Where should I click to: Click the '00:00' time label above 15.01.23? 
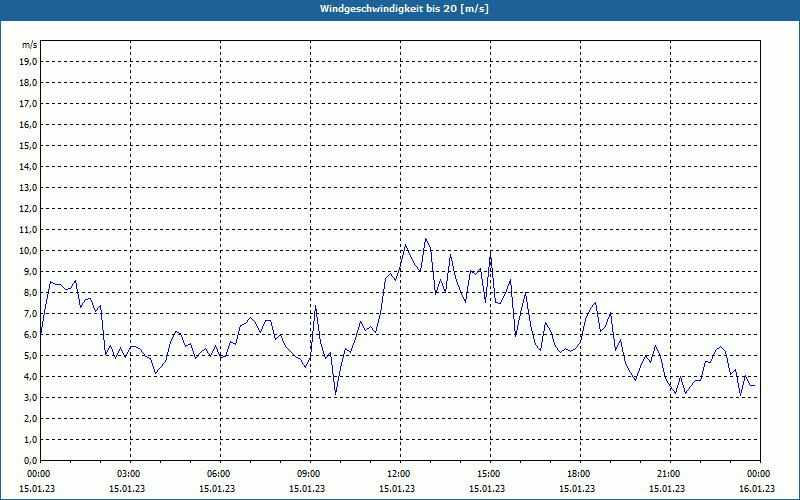tap(37, 474)
